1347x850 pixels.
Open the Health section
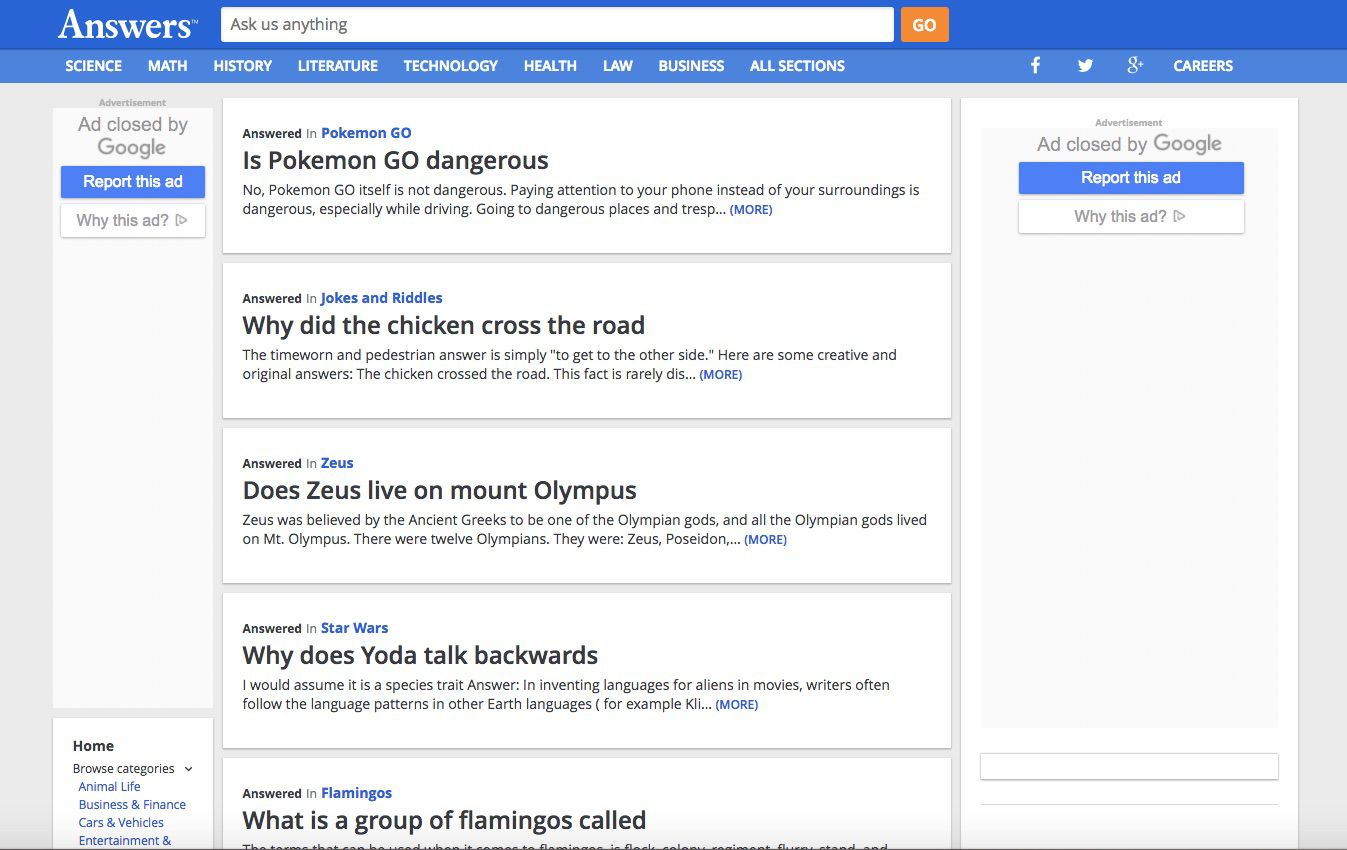click(550, 66)
